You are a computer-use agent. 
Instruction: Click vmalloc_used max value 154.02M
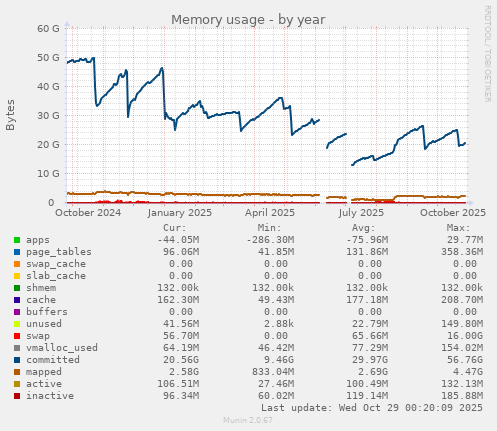[462, 348]
